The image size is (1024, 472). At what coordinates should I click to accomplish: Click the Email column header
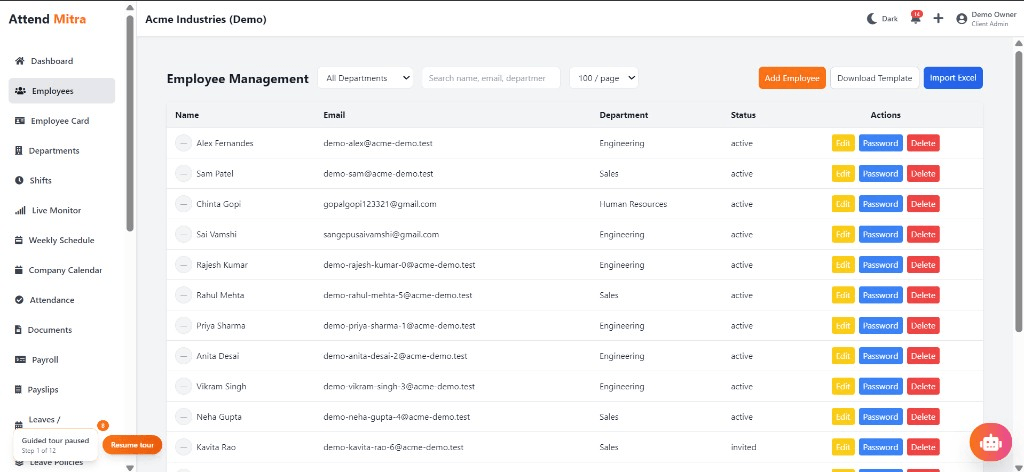point(334,115)
